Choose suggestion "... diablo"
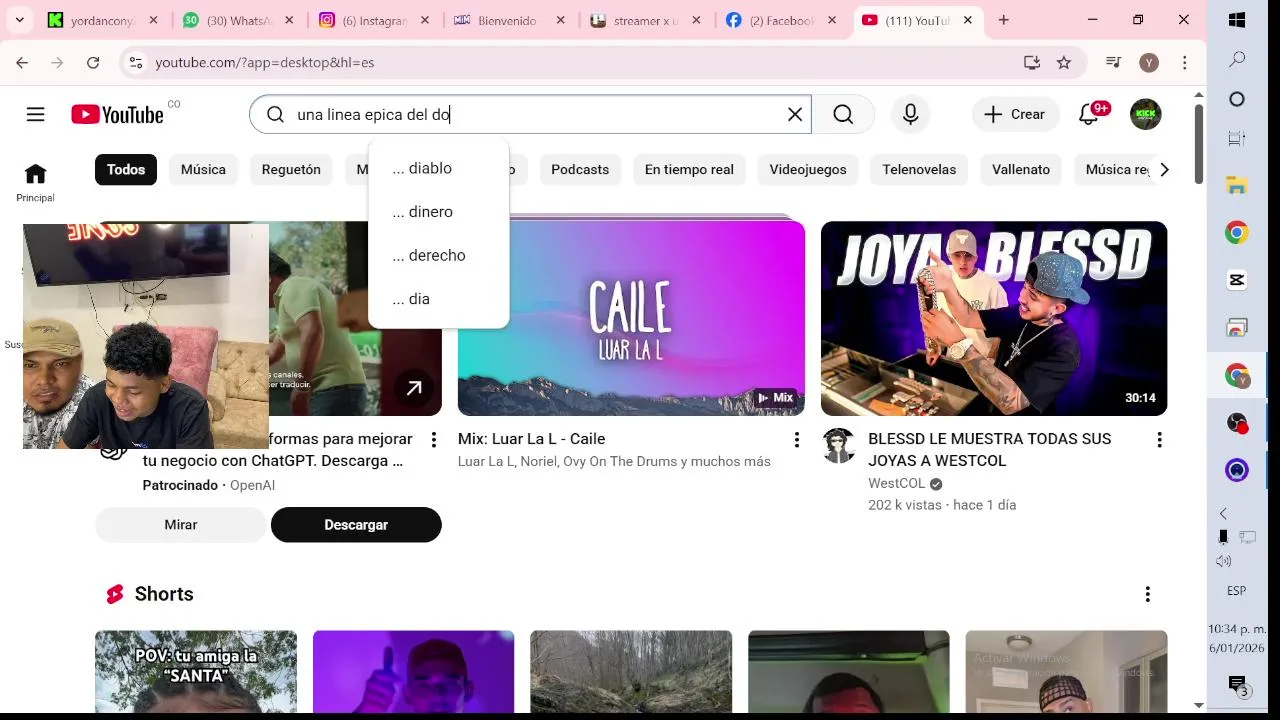The image size is (1280, 720). pyautogui.click(x=438, y=168)
